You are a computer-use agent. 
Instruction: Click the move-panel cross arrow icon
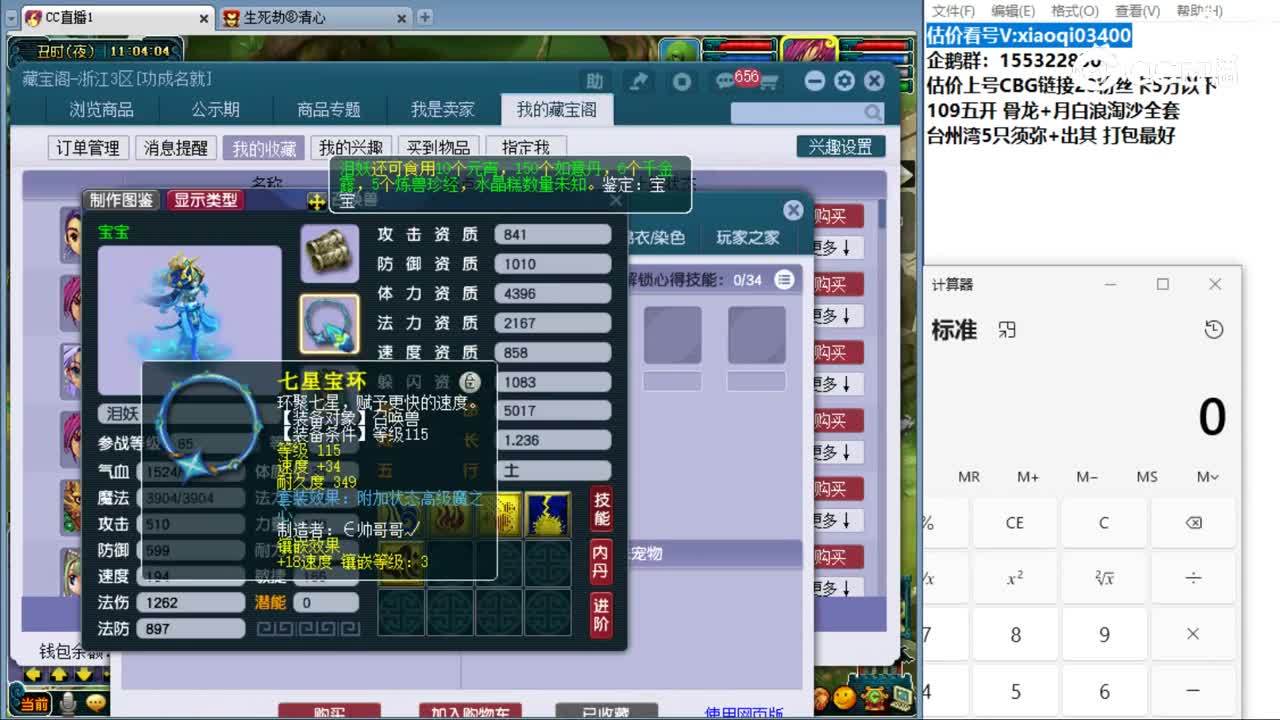tap(317, 201)
